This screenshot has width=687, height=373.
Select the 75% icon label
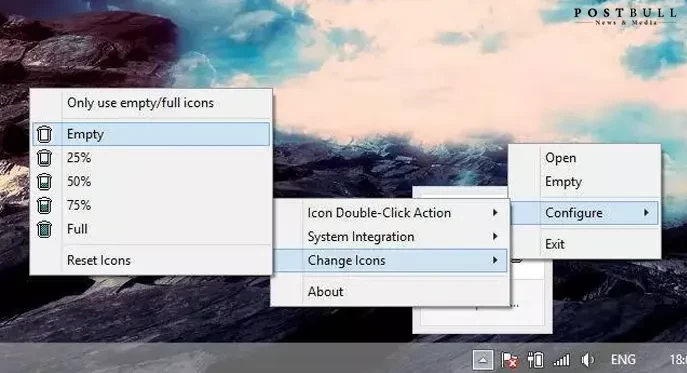click(x=79, y=205)
